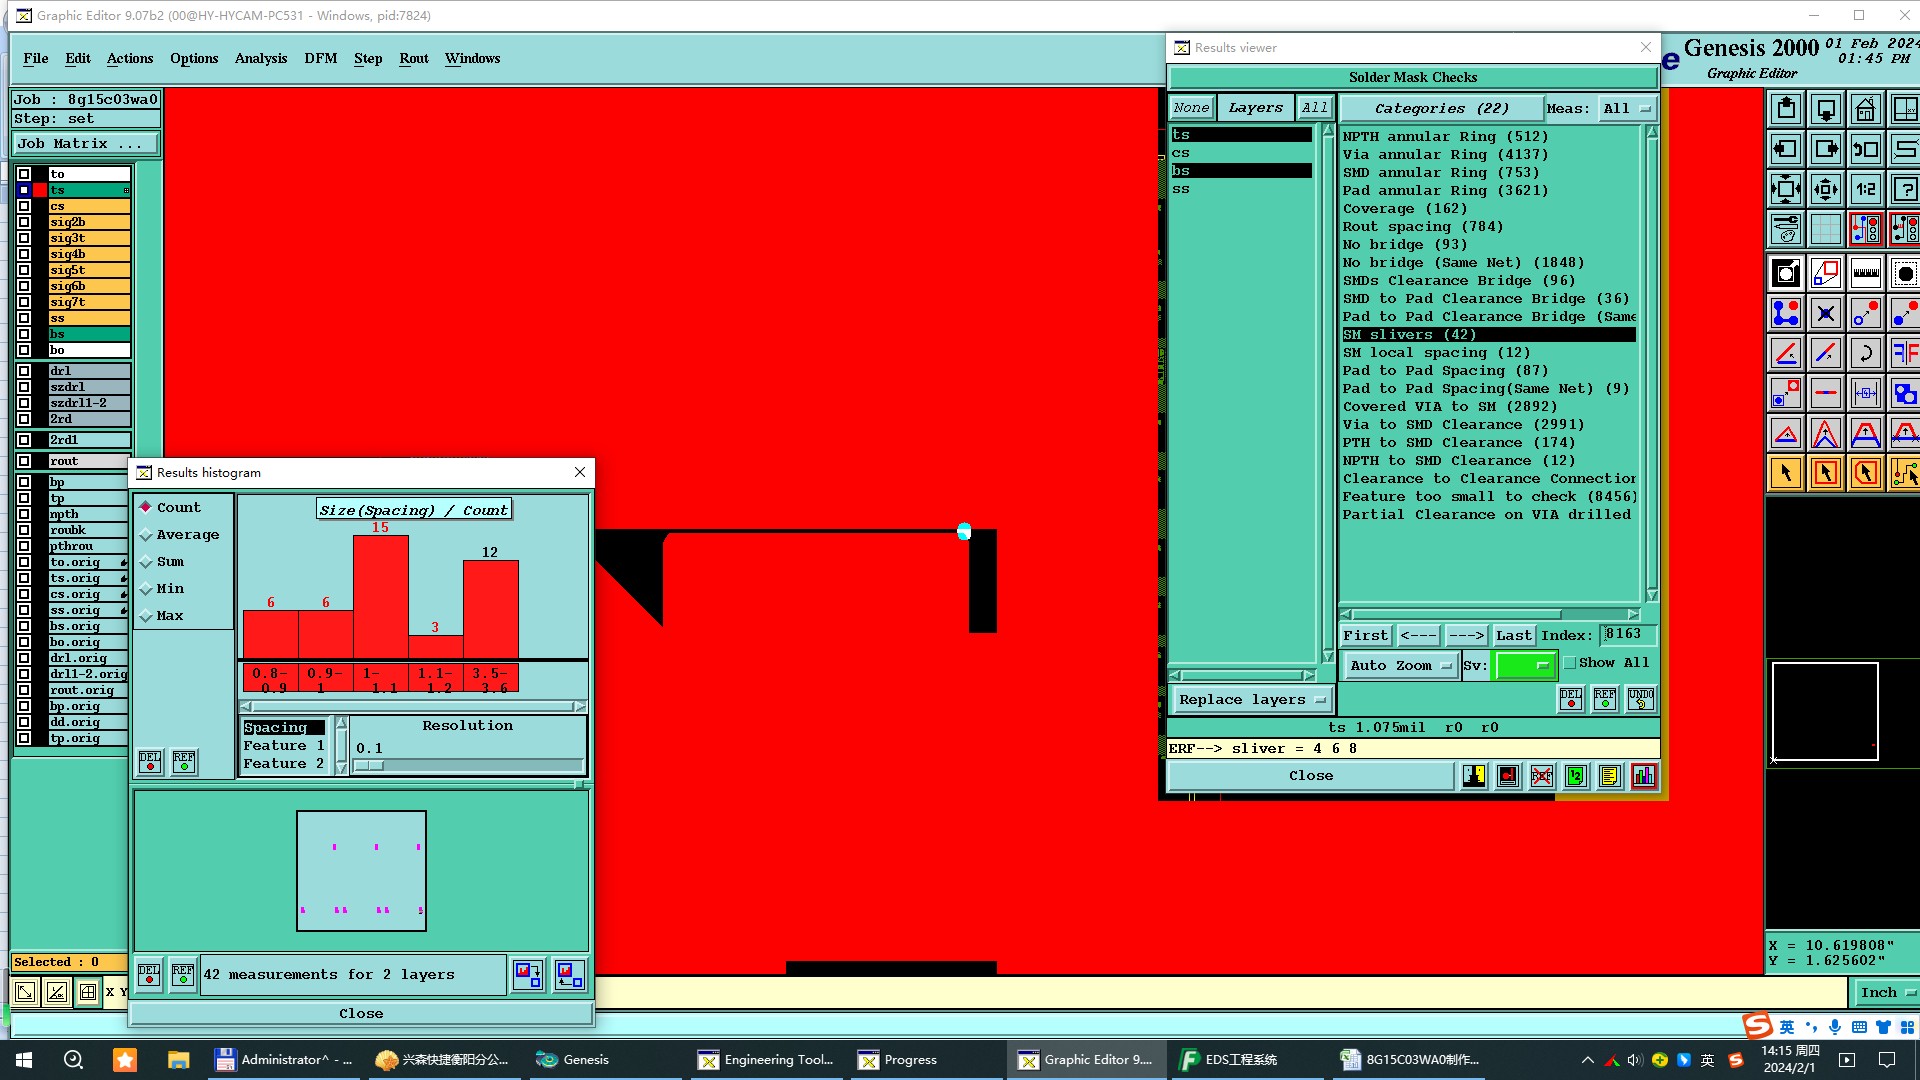This screenshot has width=1920, height=1080.
Task: Click the Resolution slider track
Action: coord(468,766)
